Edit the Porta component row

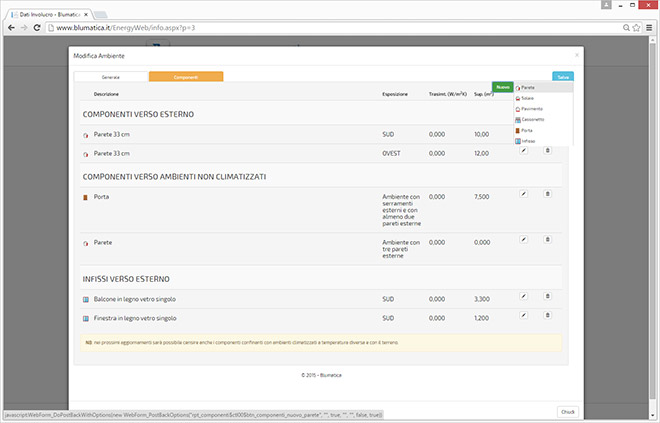point(523,194)
